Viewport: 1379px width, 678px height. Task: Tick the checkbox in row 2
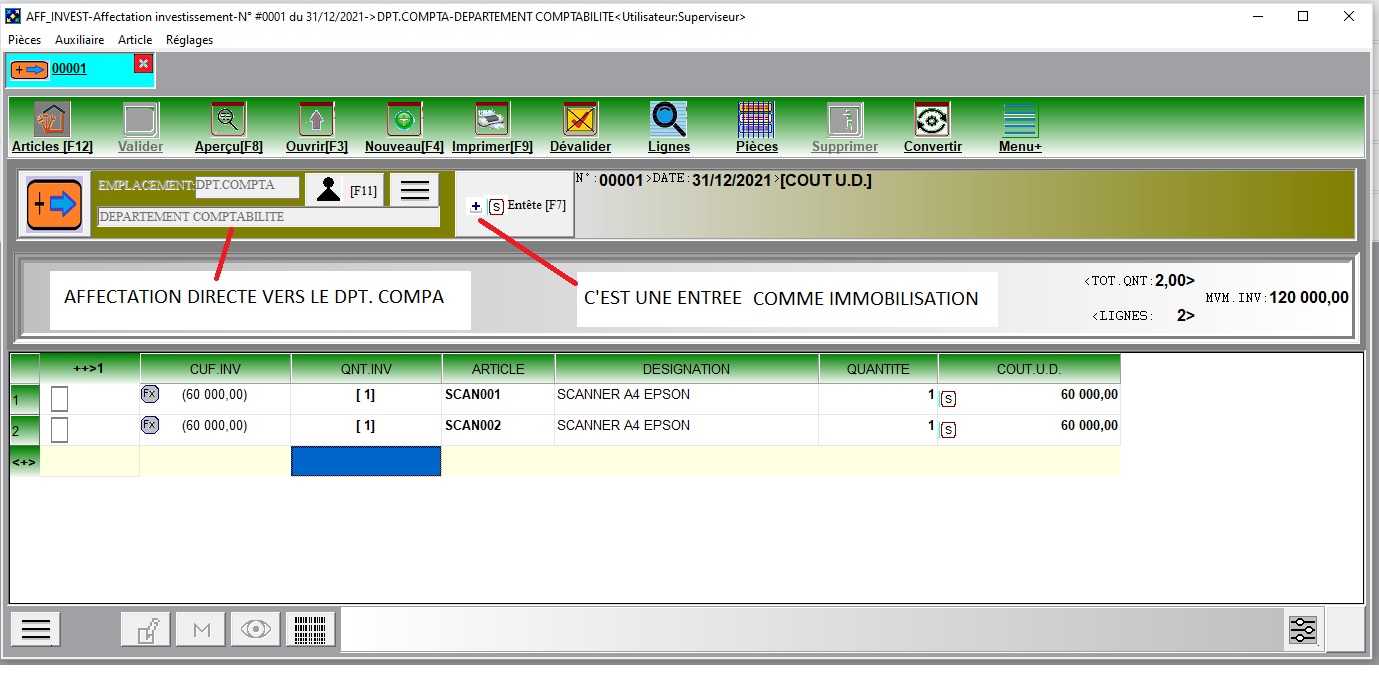[x=60, y=430]
